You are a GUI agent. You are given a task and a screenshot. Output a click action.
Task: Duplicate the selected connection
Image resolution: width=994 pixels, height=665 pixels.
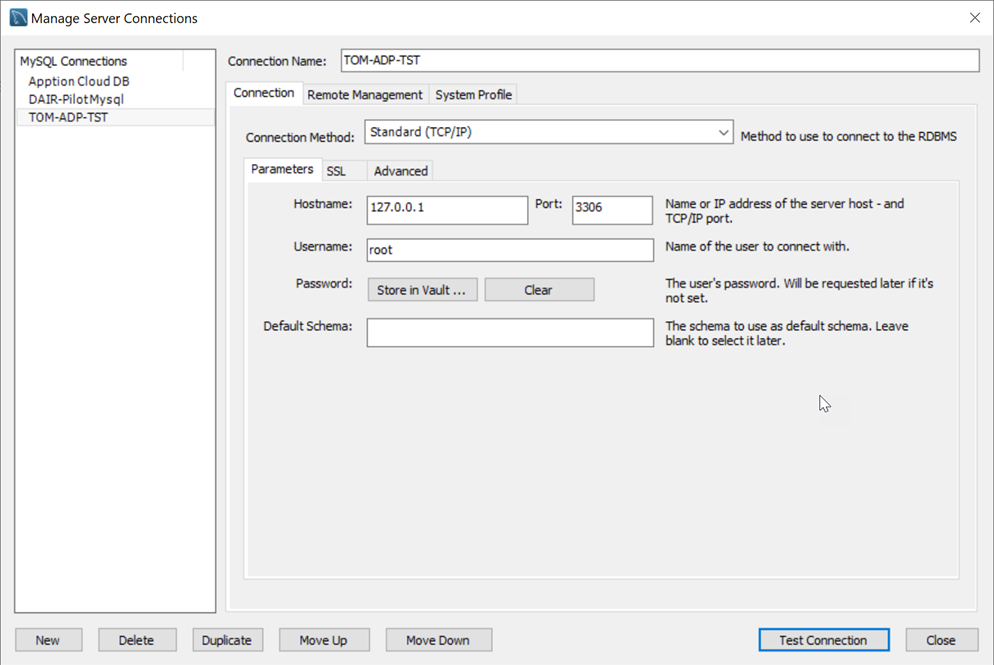(227, 640)
